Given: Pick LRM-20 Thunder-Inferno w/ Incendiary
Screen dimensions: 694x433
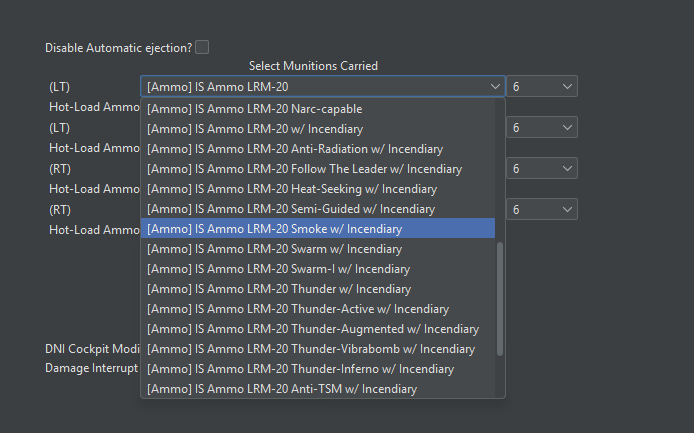Looking at the screenshot, I should pyautogui.click(x=300, y=369).
